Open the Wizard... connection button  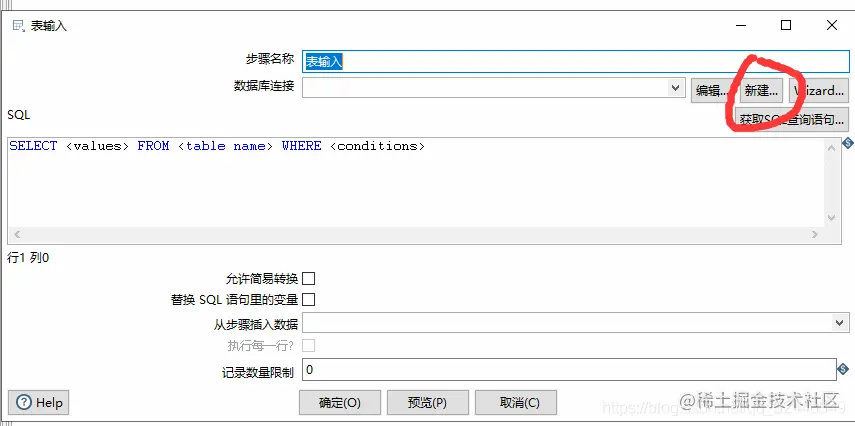[819, 91]
